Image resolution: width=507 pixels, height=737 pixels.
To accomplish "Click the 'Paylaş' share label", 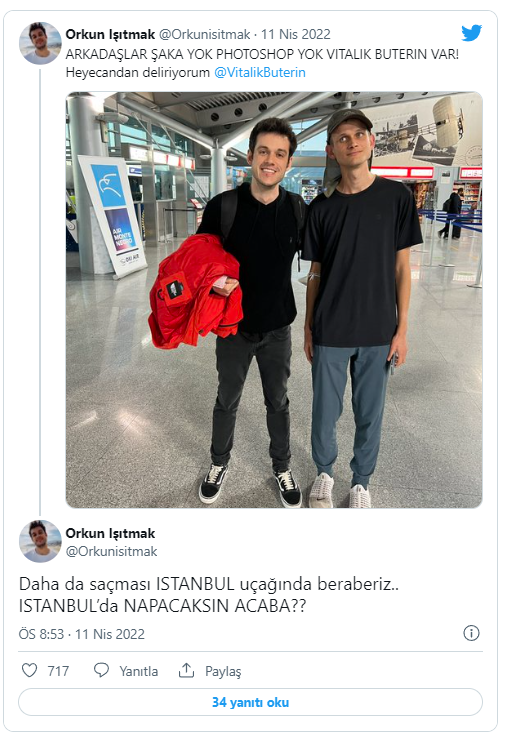I will [223, 671].
